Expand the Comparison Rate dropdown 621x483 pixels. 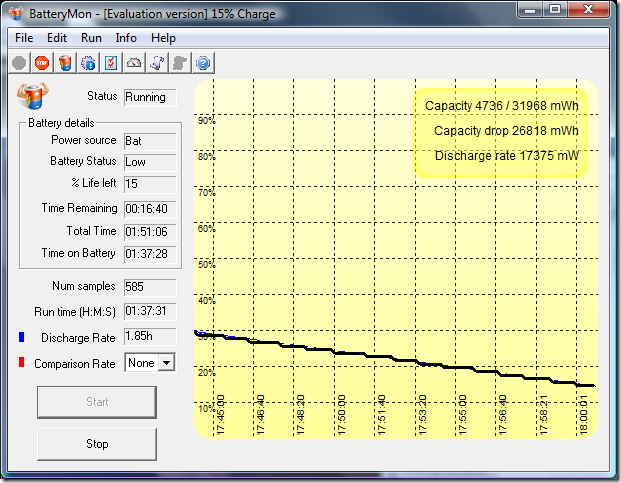pos(165,363)
